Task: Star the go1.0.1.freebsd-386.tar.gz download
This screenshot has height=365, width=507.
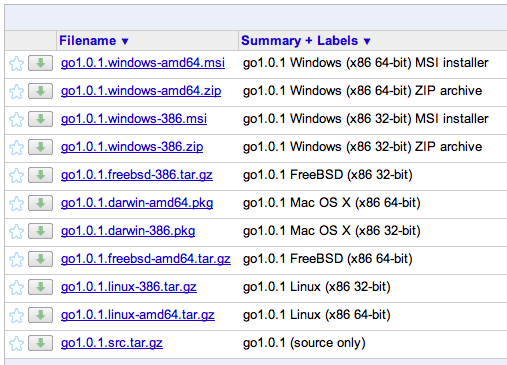Action: (x=16, y=175)
